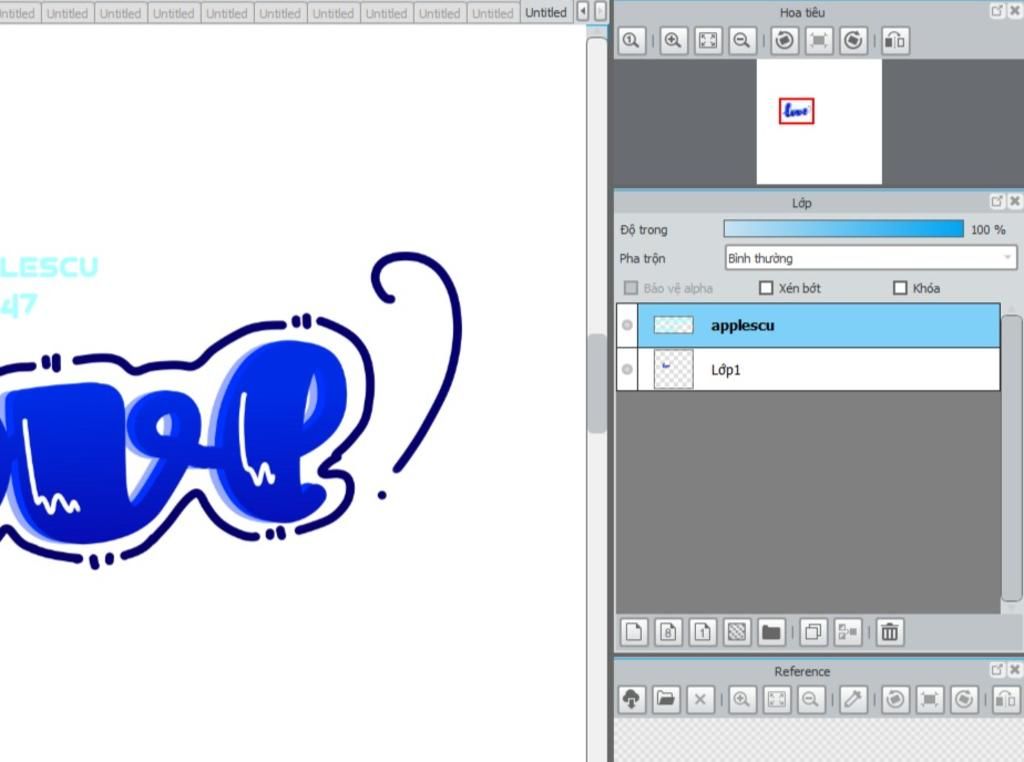This screenshot has width=1024, height=762.
Task: Undock the Hoa tiêu panel with float button
Action: tap(997, 10)
